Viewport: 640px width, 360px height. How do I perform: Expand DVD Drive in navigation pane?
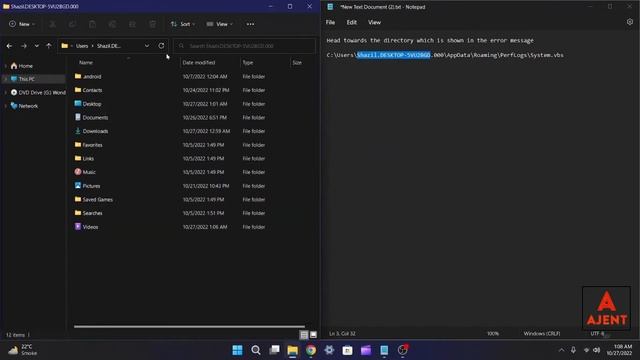pyautogui.click(x=6, y=93)
